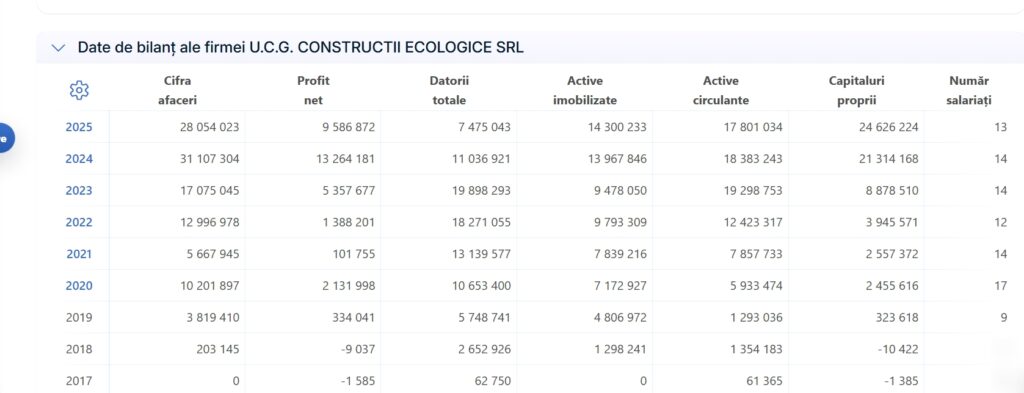Screen dimensions: 1024x393
Task: Select turnover value 31 107 304
Action: pos(210,159)
